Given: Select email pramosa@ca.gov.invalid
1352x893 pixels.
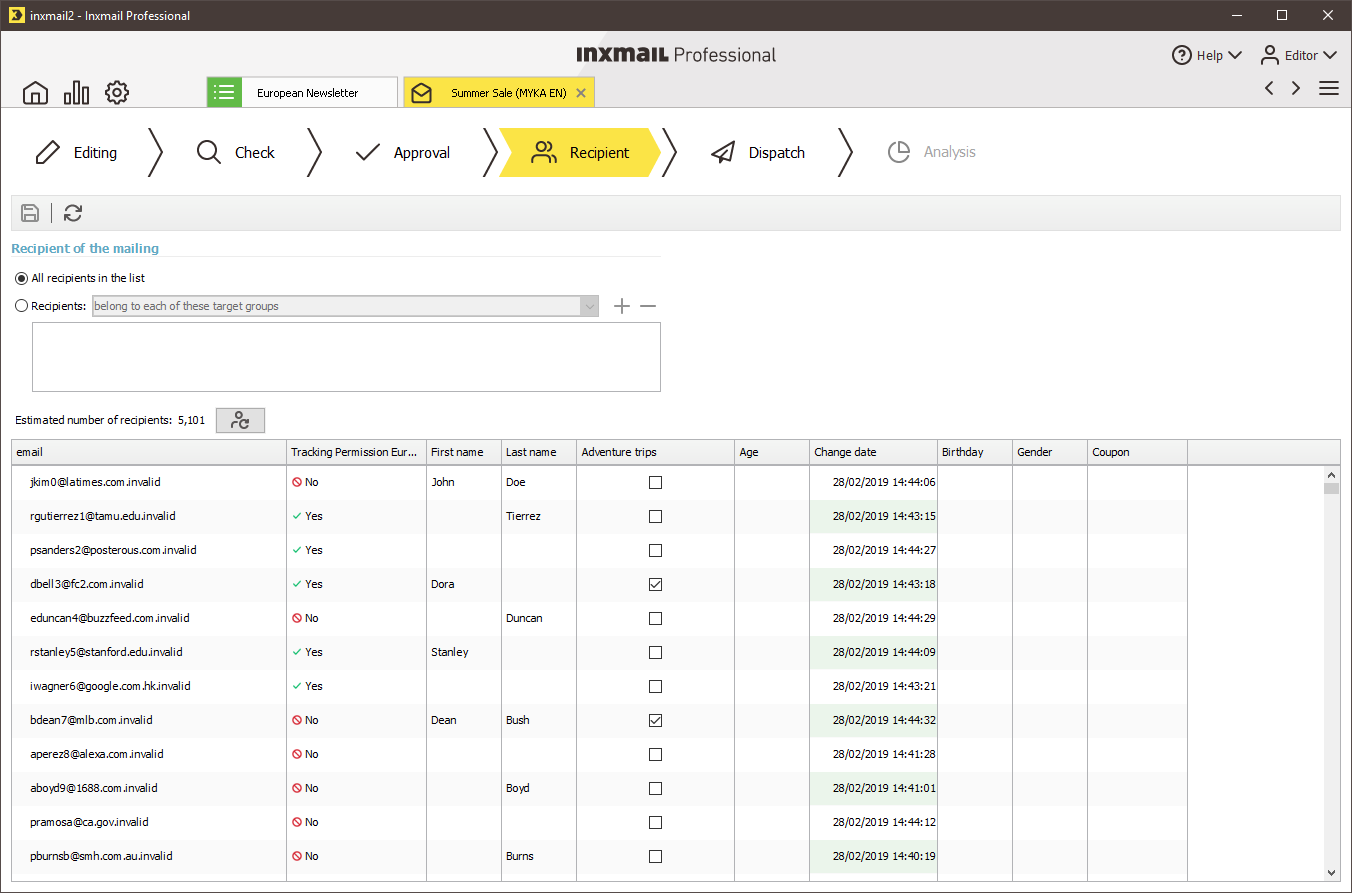Looking at the screenshot, I should pyautogui.click(x=89, y=822).
